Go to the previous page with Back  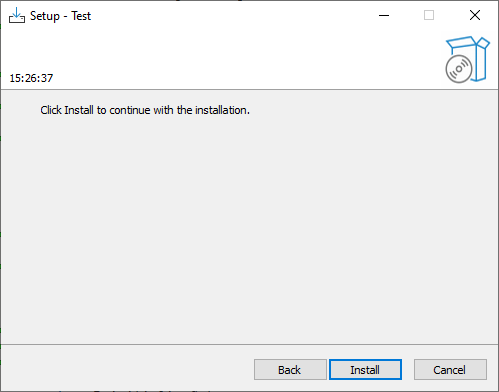[290, 370]
